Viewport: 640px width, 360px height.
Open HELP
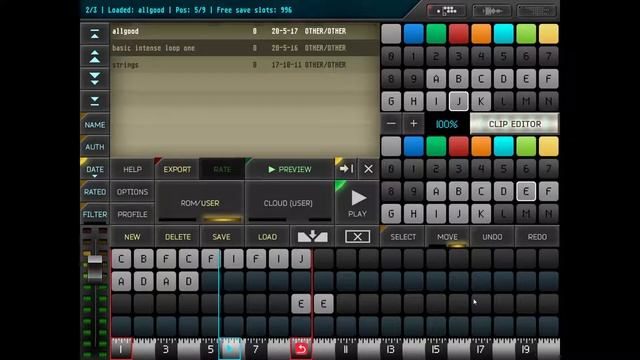pyautogui.click(x=132, y=169)
